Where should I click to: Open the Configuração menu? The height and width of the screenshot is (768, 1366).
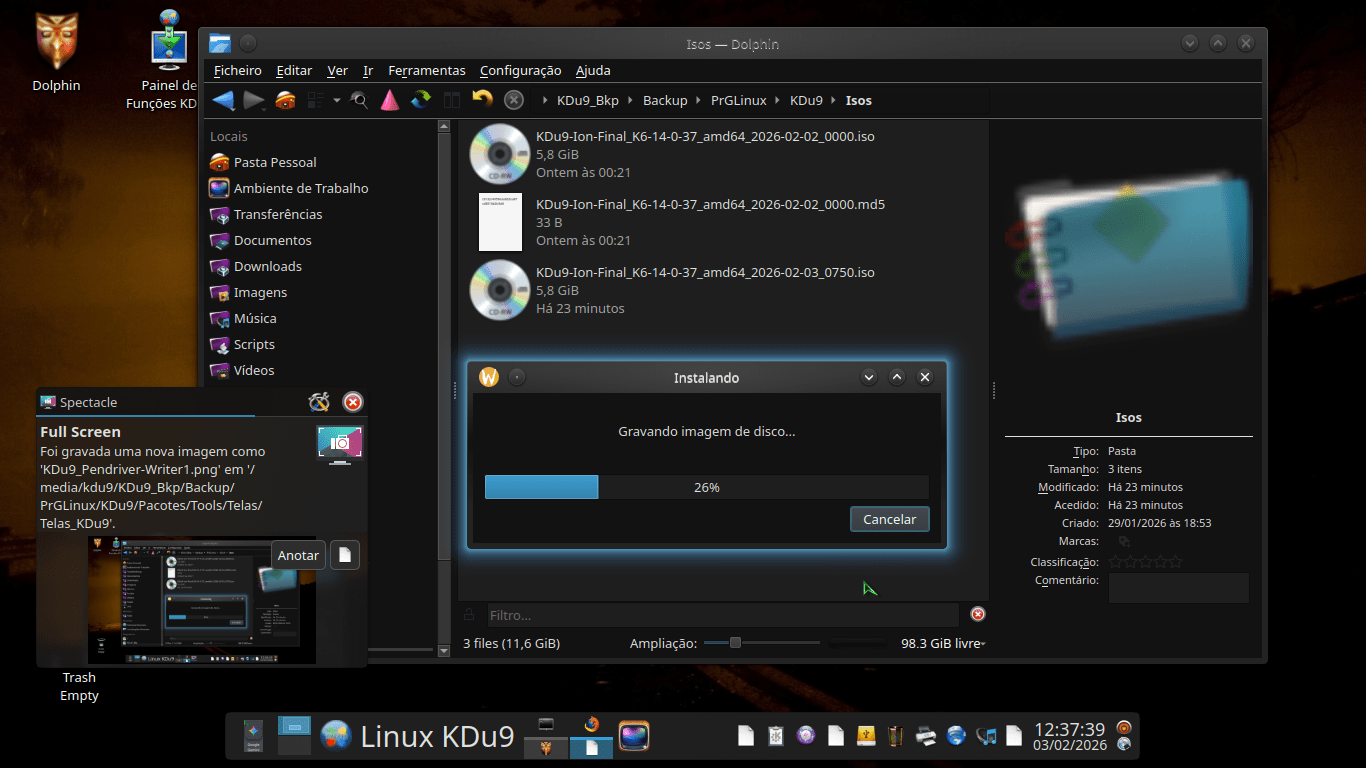(520, 70)
